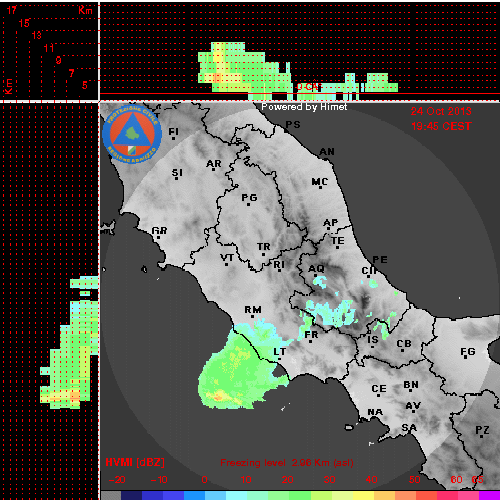Click the 17 Km altitude label

point(12,10)
